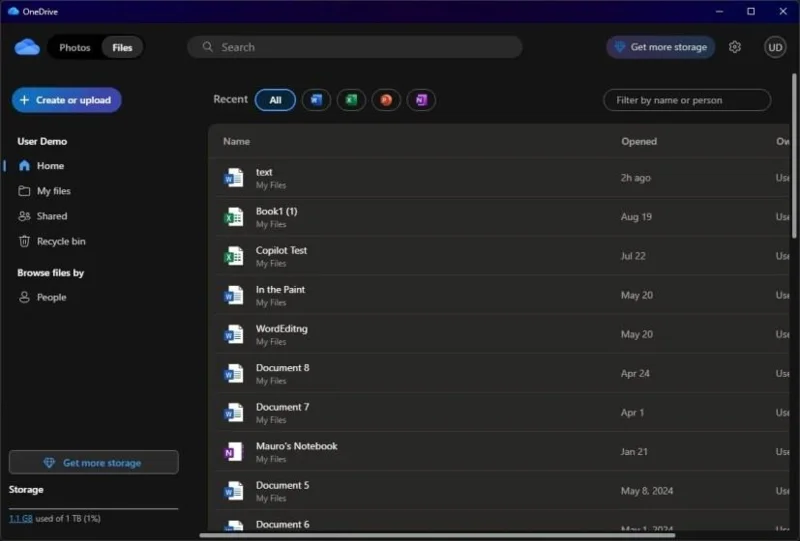Open the Document 7 file
The width and height of the screenshot is (800, 541).
(282, 407)
